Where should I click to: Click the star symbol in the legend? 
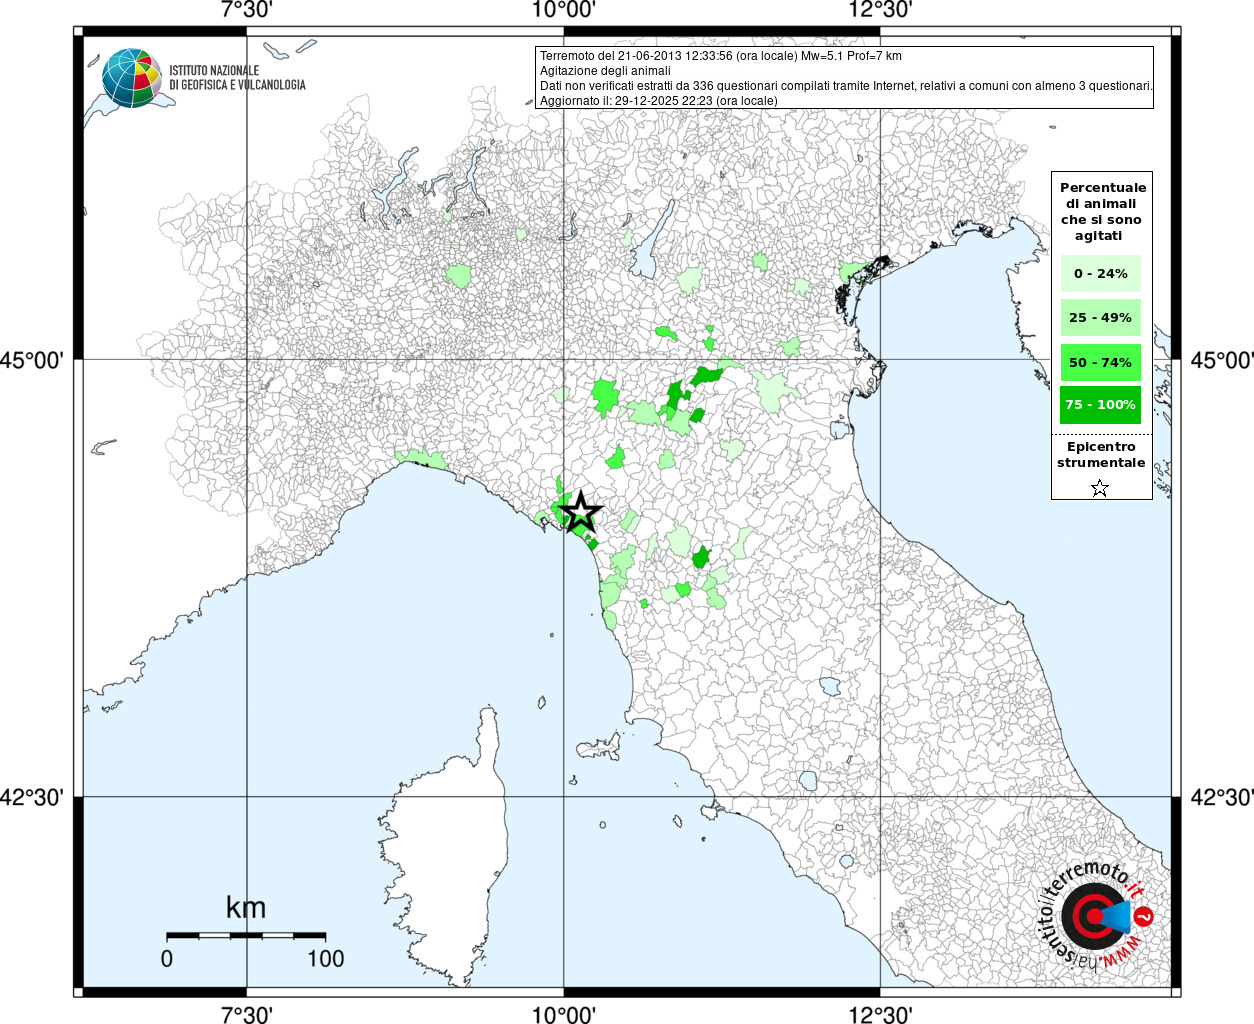[1100, 488]
